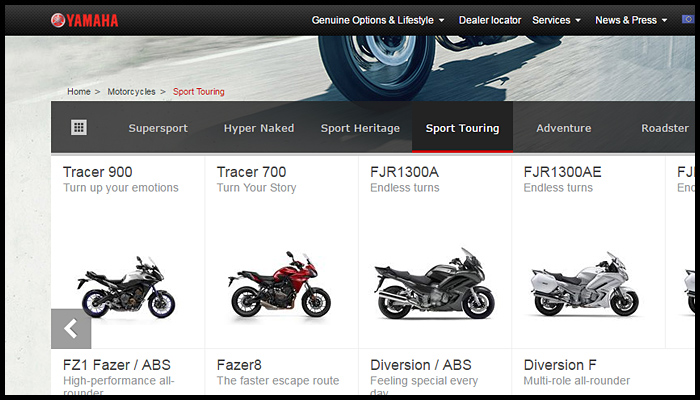700x400 pixels.
Task: Click the FJR1300A motorcycle image
Action: click(x=434, y=283)
